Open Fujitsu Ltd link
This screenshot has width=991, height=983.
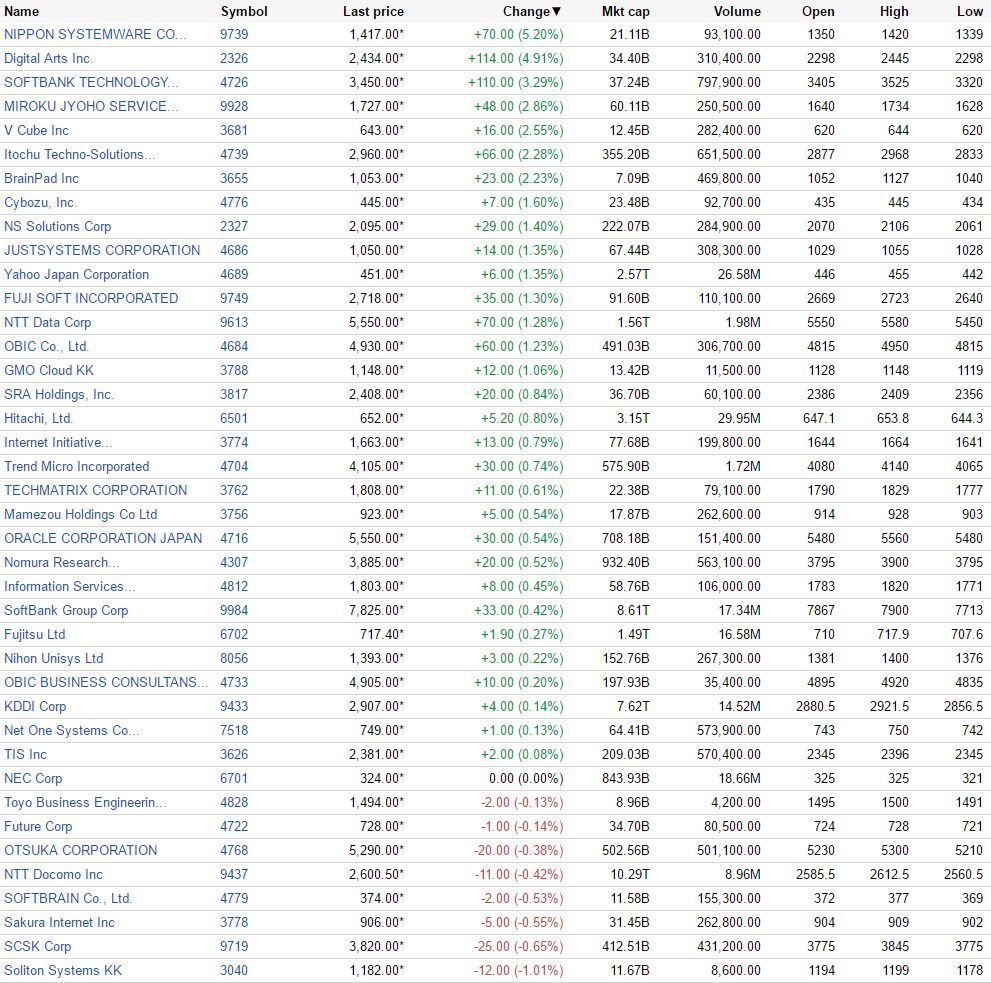point(34,635)
